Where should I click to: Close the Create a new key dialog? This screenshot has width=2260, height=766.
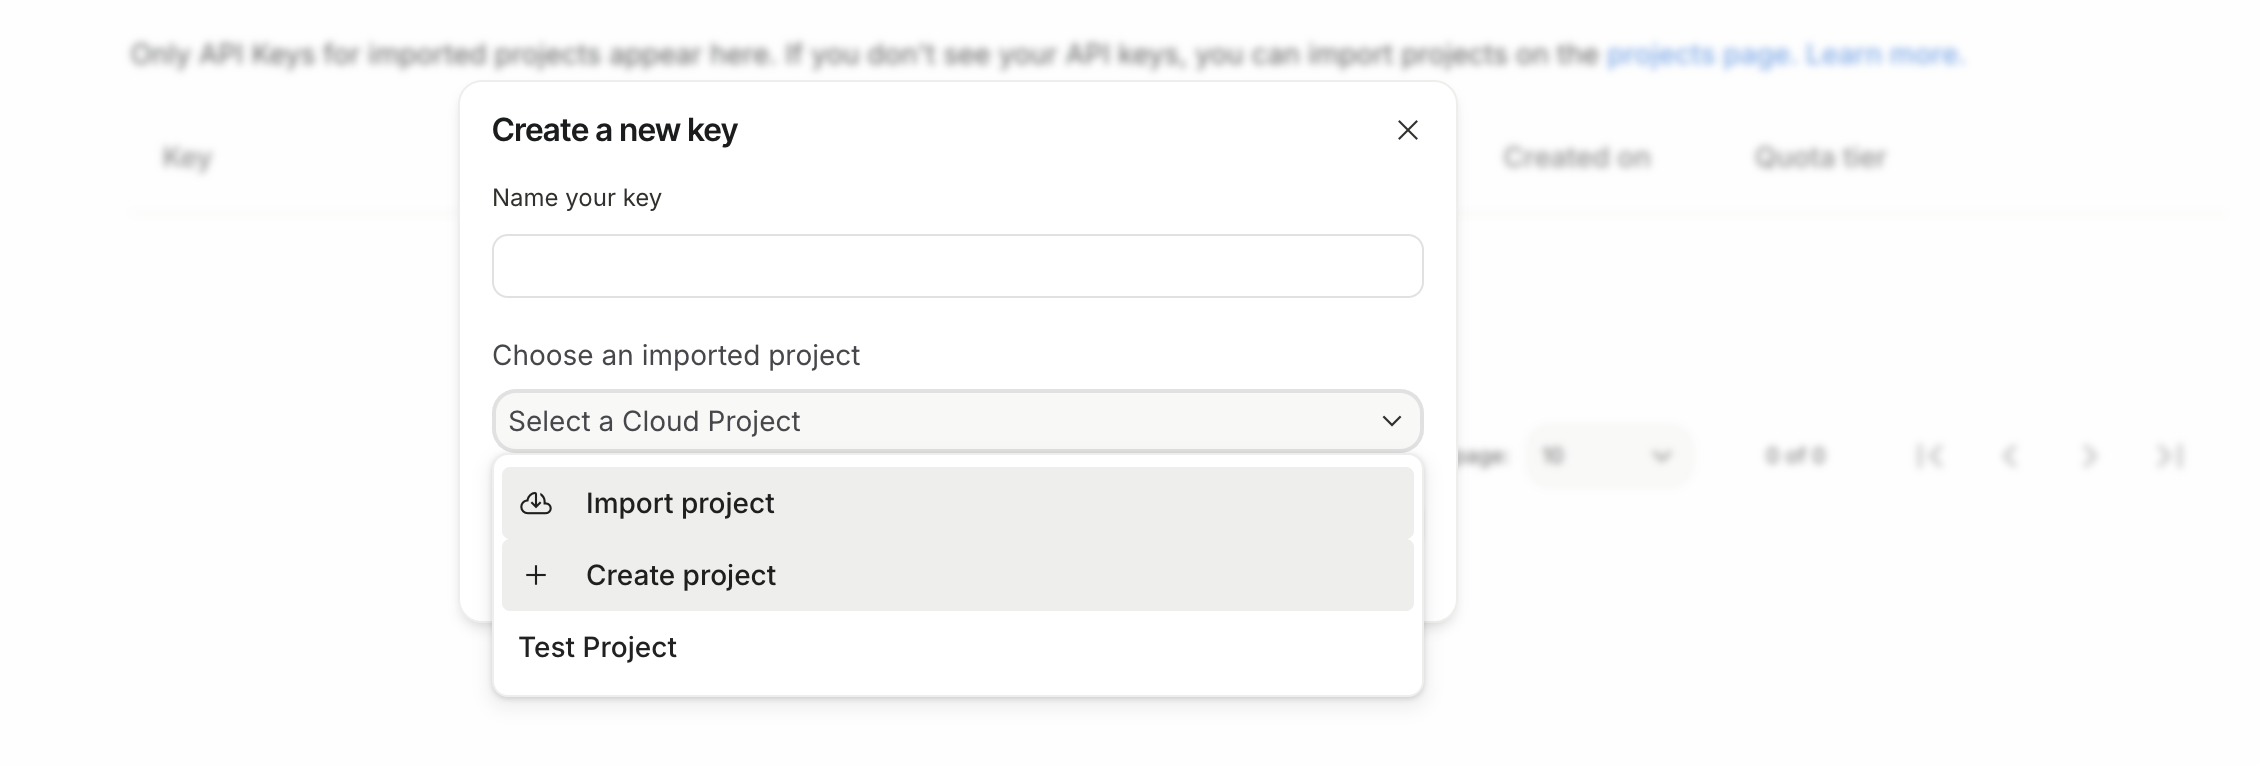pos(1407,130)
